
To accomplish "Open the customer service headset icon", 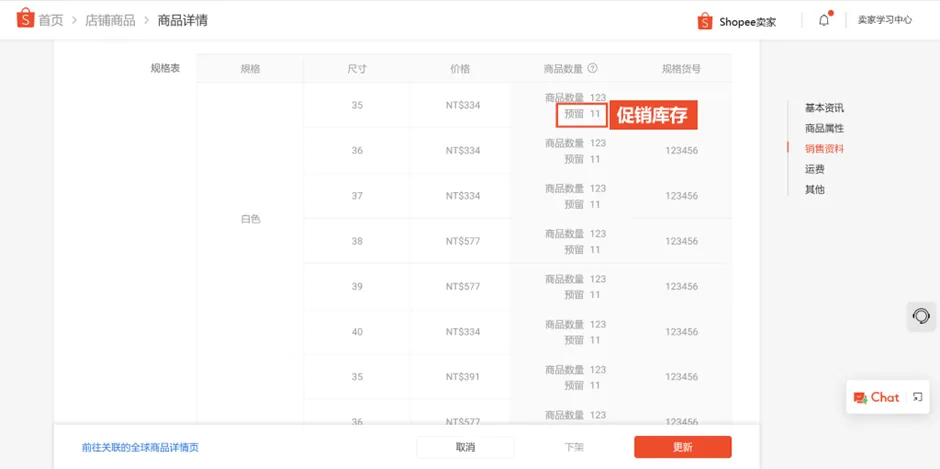I will click(x=921, y=316).
